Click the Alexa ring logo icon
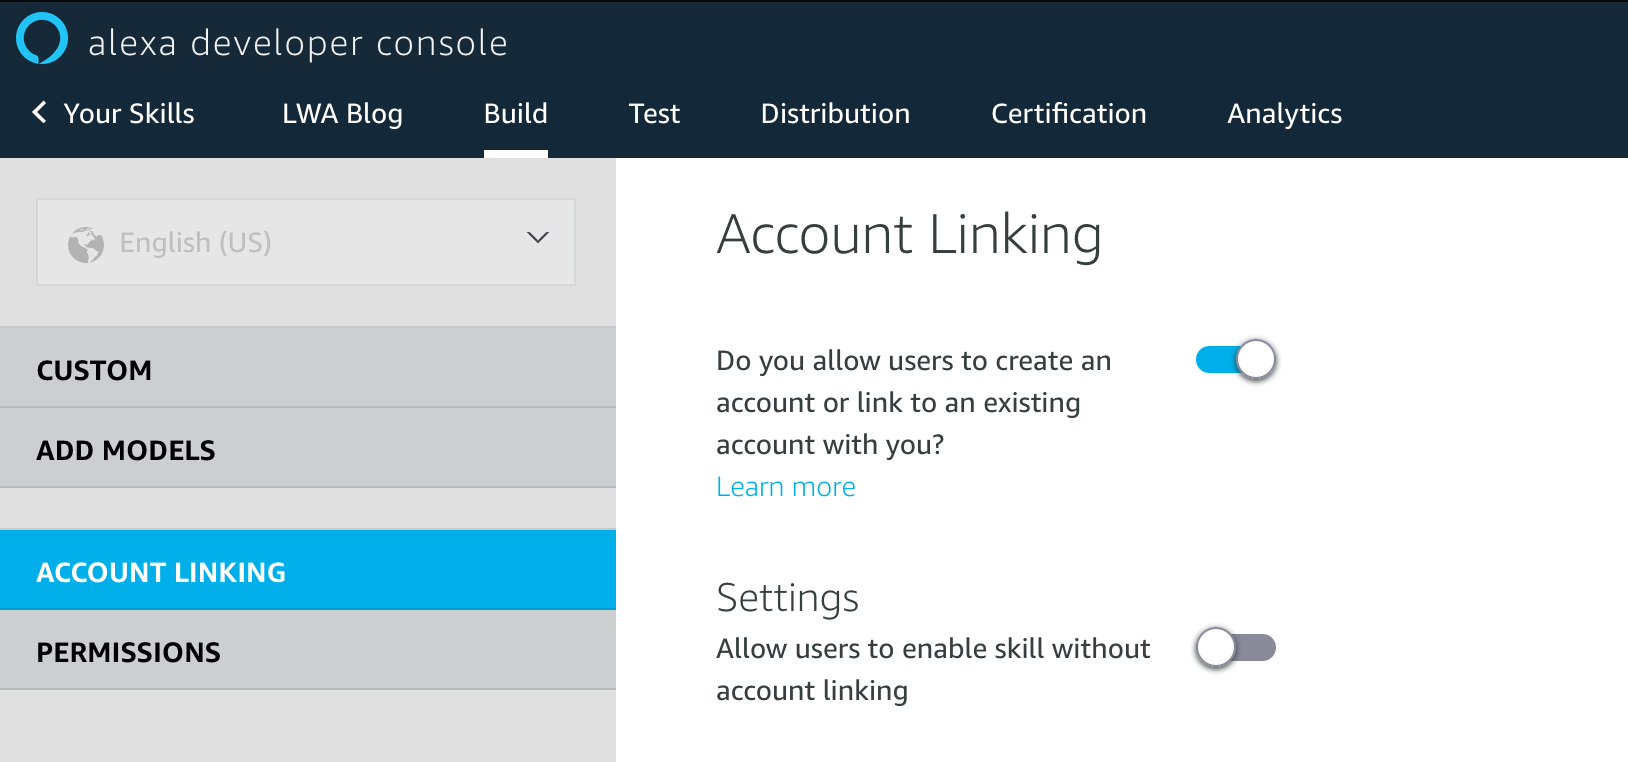 tap(42, 38)
